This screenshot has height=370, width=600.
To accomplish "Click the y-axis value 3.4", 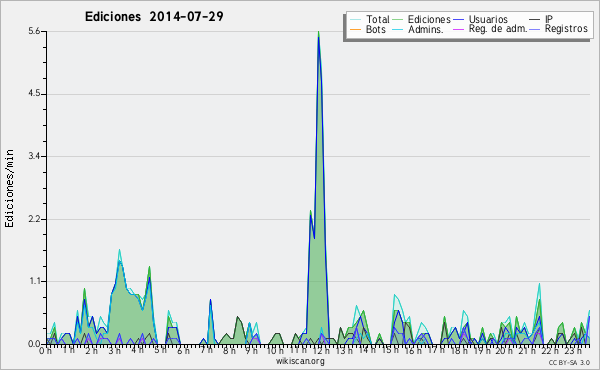I will click(x=34, y=156).
